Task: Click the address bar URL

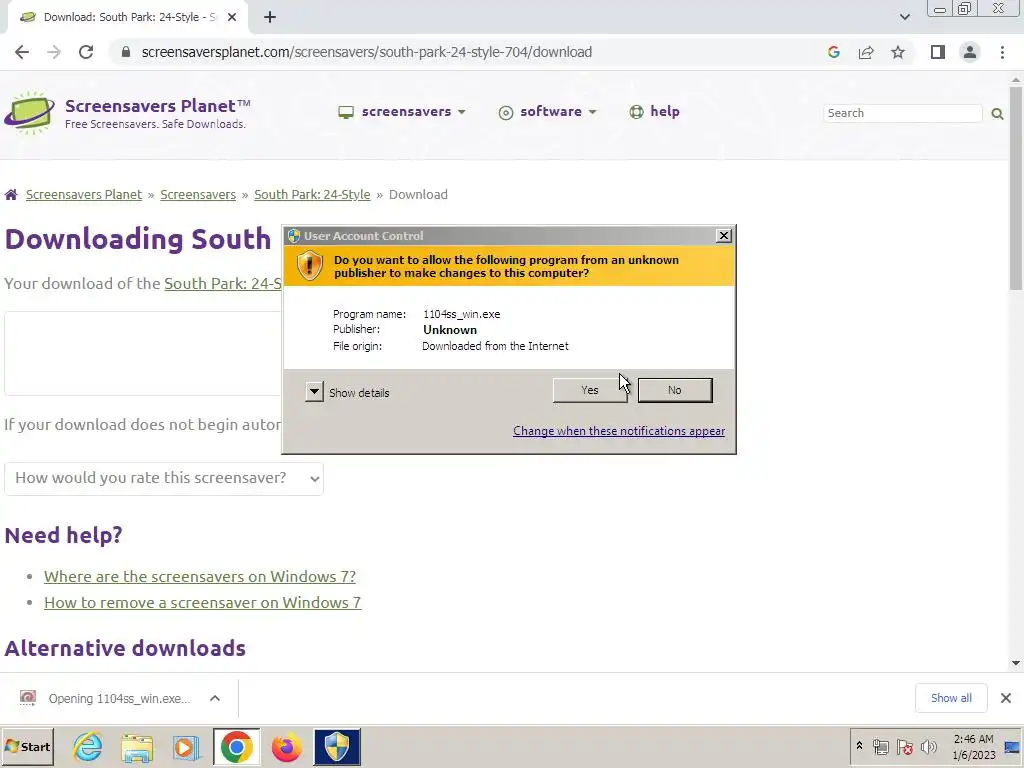Action: click(366, 52)
